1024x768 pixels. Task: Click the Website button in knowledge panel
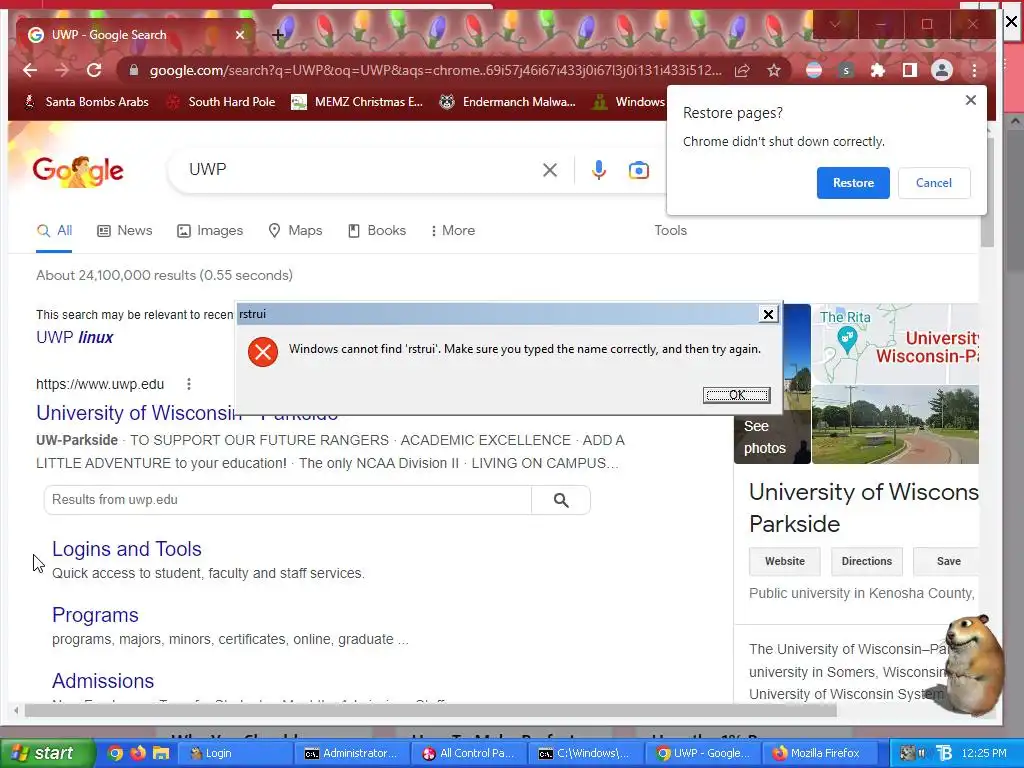(x=784, y=562)
